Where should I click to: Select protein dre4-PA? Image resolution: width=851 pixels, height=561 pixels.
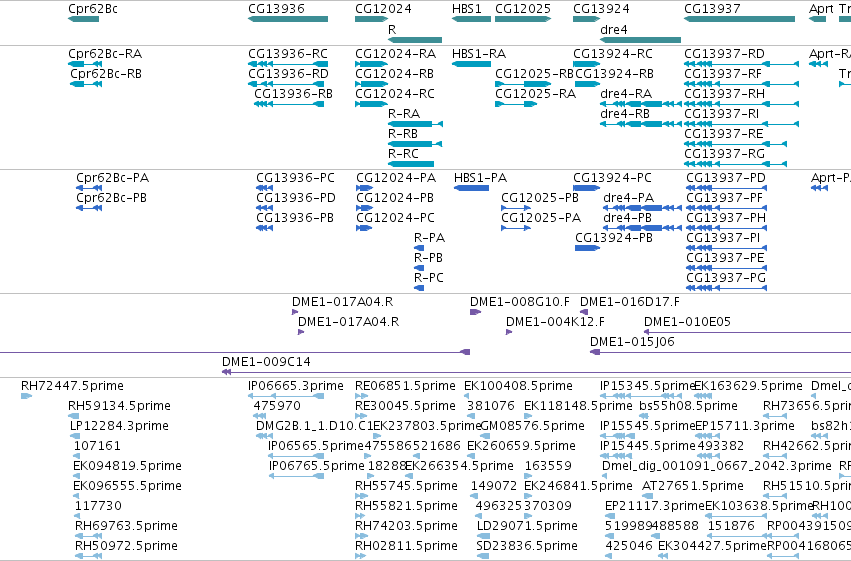coord(628,198)
